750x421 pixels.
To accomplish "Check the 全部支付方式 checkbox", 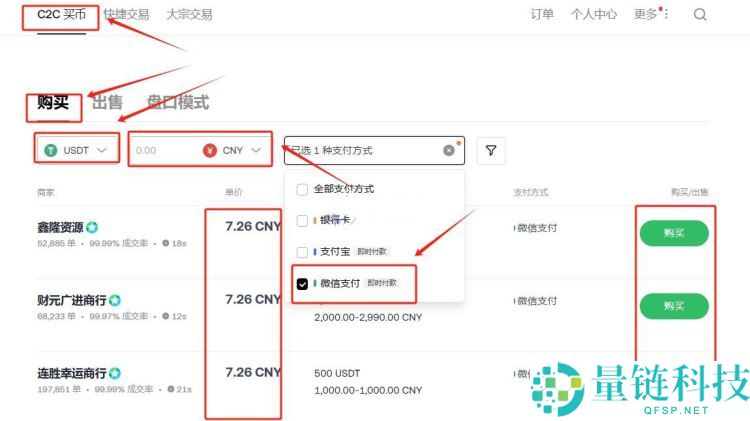I will (x=302, y=189).
